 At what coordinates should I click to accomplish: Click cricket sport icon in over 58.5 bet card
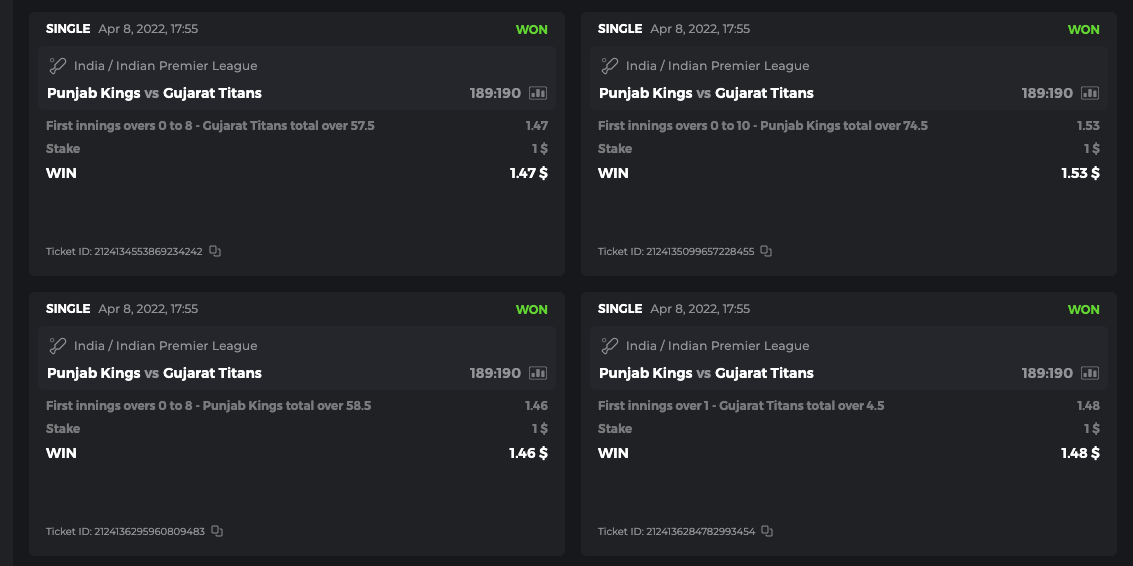[x=58, y=346]
